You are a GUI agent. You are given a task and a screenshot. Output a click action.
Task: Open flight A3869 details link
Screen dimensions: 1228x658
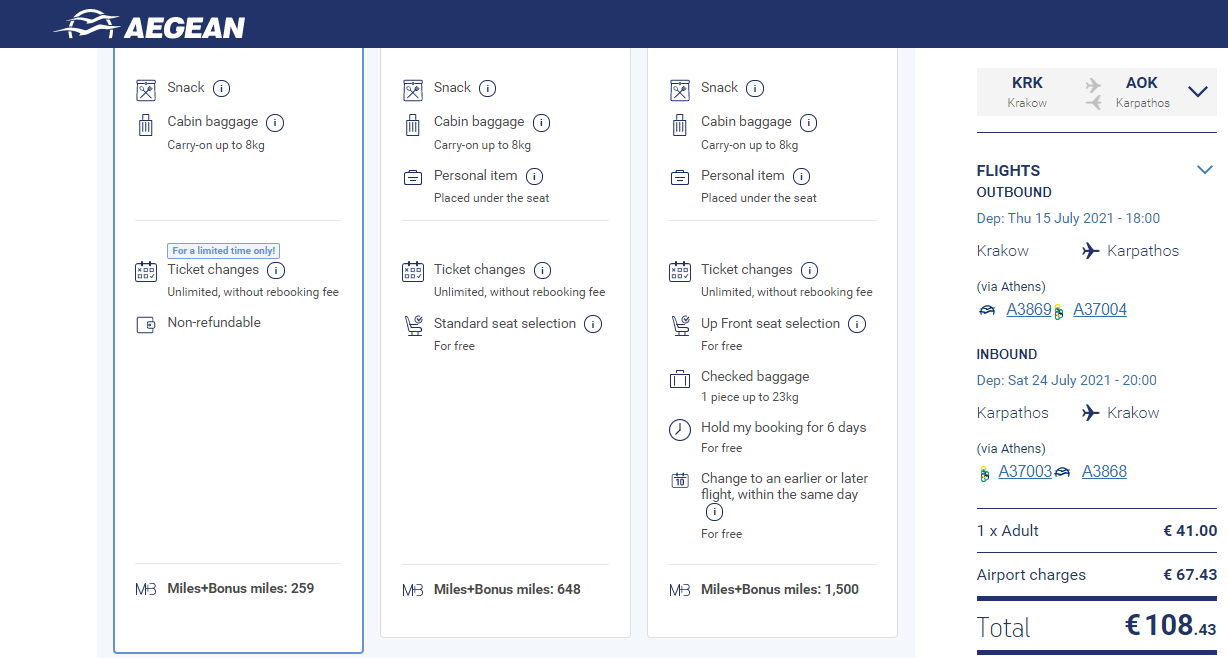[1028, 310]
